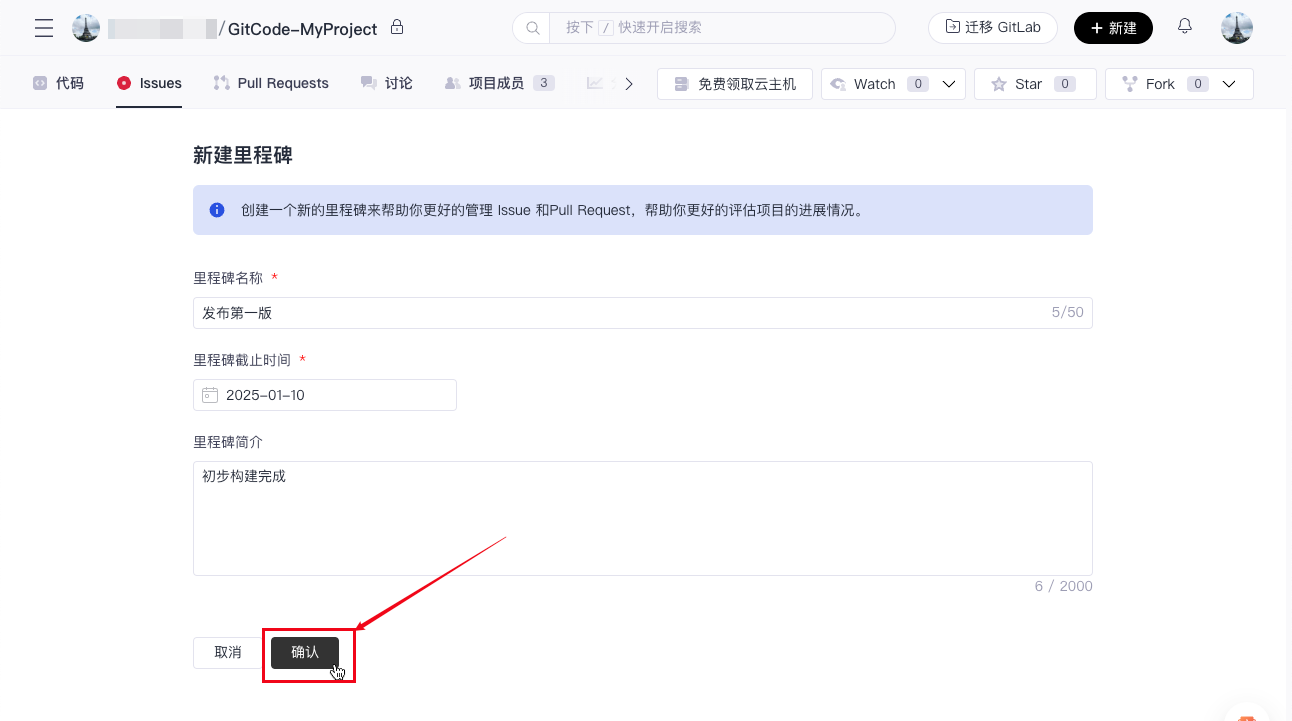The height and width of the screenshot is (721, 1292).
Task: Open the Pull Requests tab
Action: 271,83
